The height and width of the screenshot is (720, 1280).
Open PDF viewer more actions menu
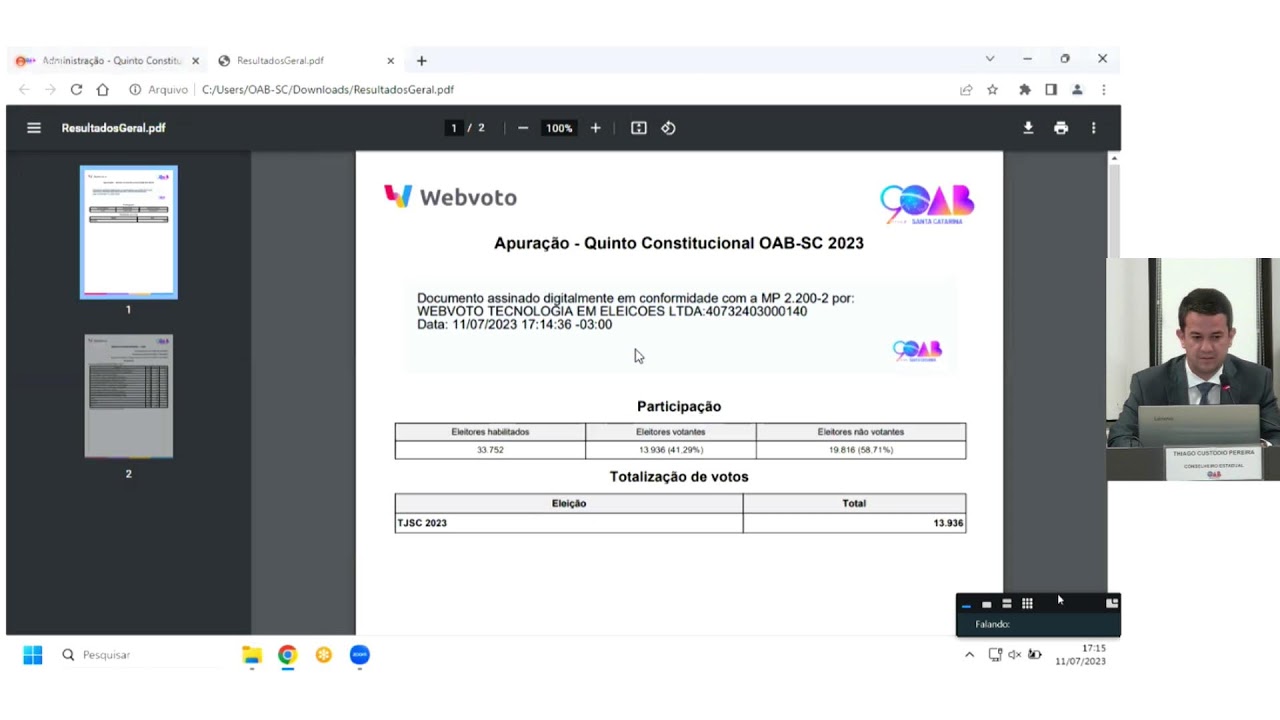[x=1093, y=128]
